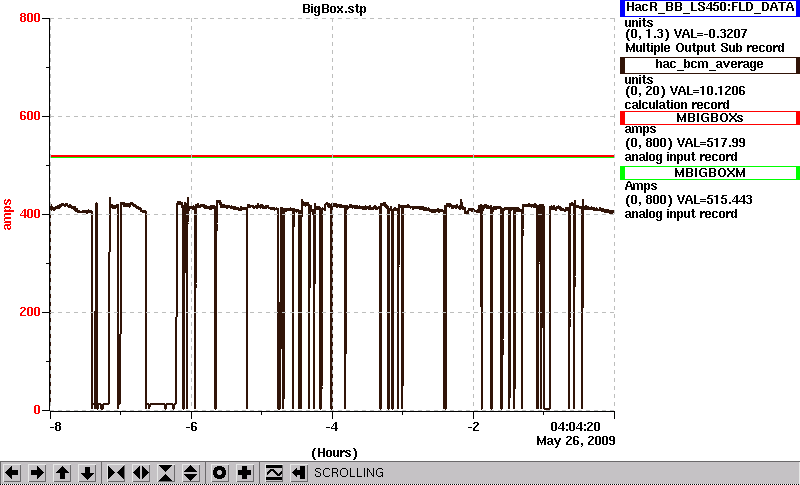Click the 200 y-axis tick label

click(30, 312)
